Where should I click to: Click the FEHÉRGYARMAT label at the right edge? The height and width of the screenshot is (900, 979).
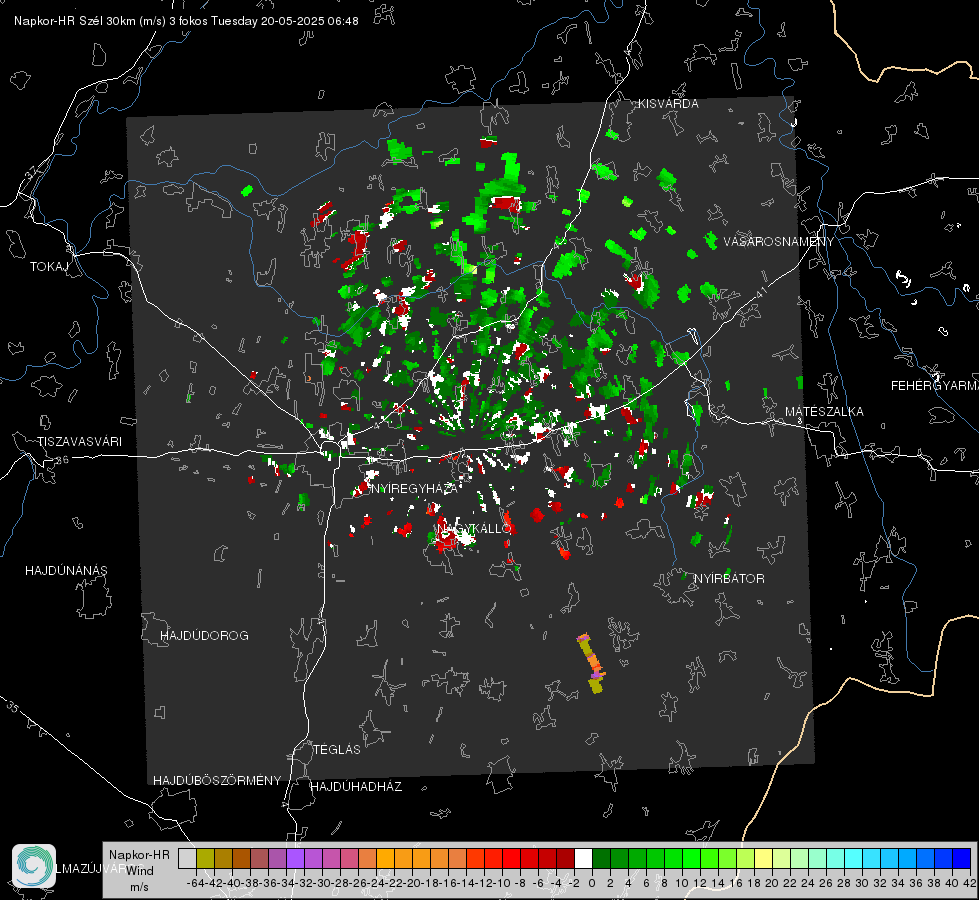[x=935, y=386]
